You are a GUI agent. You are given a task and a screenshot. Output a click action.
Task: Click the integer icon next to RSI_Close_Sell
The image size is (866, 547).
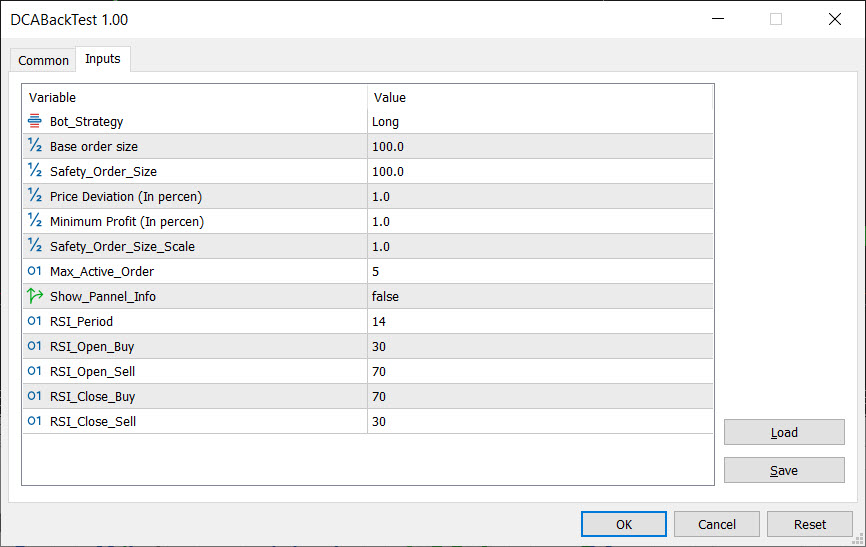click(x=34, y=421)
